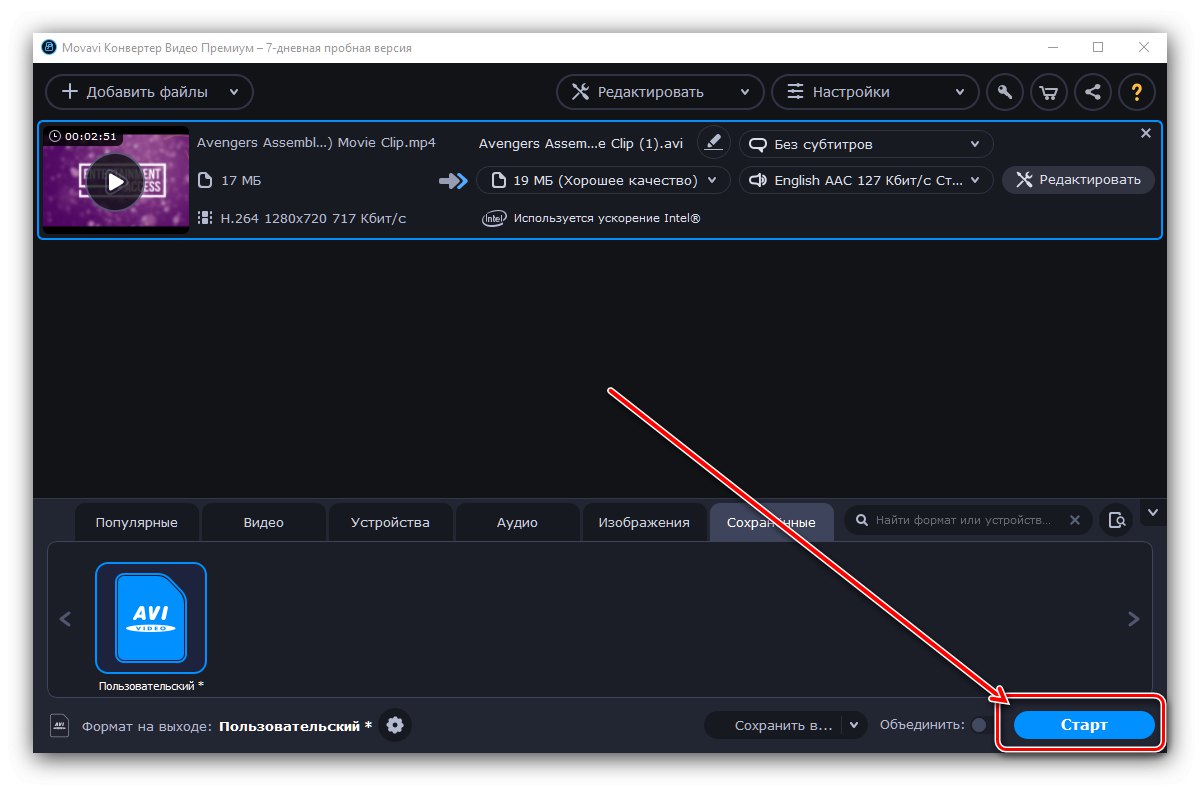The width and height of the screenshot is (1200, 786).
Task: Collapse the format panel with chevron
Action: (1153, 512)
